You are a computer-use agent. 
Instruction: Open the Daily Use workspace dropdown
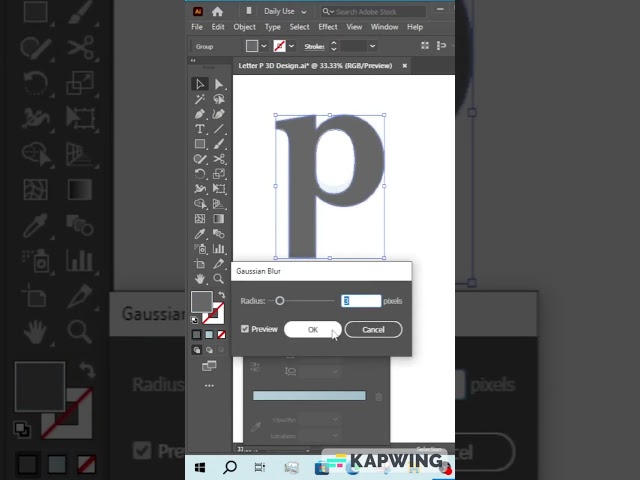[284, 11]
